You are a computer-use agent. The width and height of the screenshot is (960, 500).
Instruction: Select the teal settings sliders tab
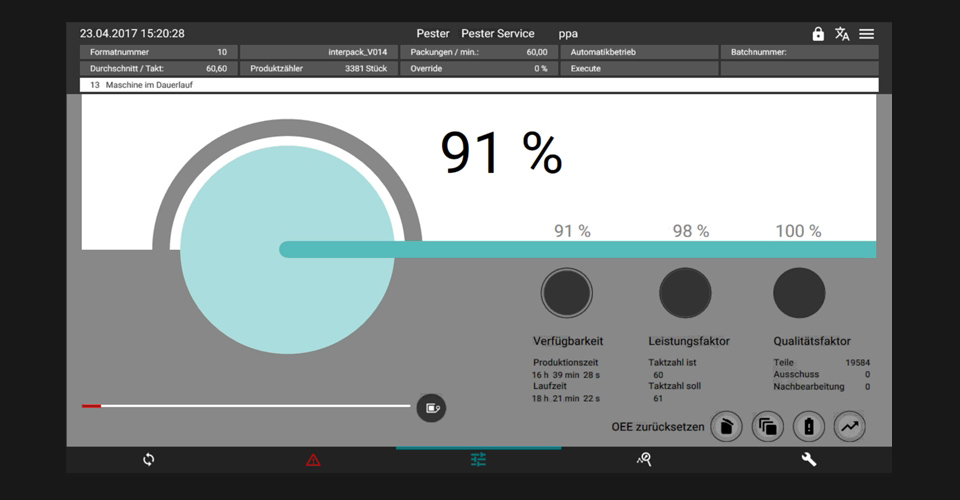(478, 460)
